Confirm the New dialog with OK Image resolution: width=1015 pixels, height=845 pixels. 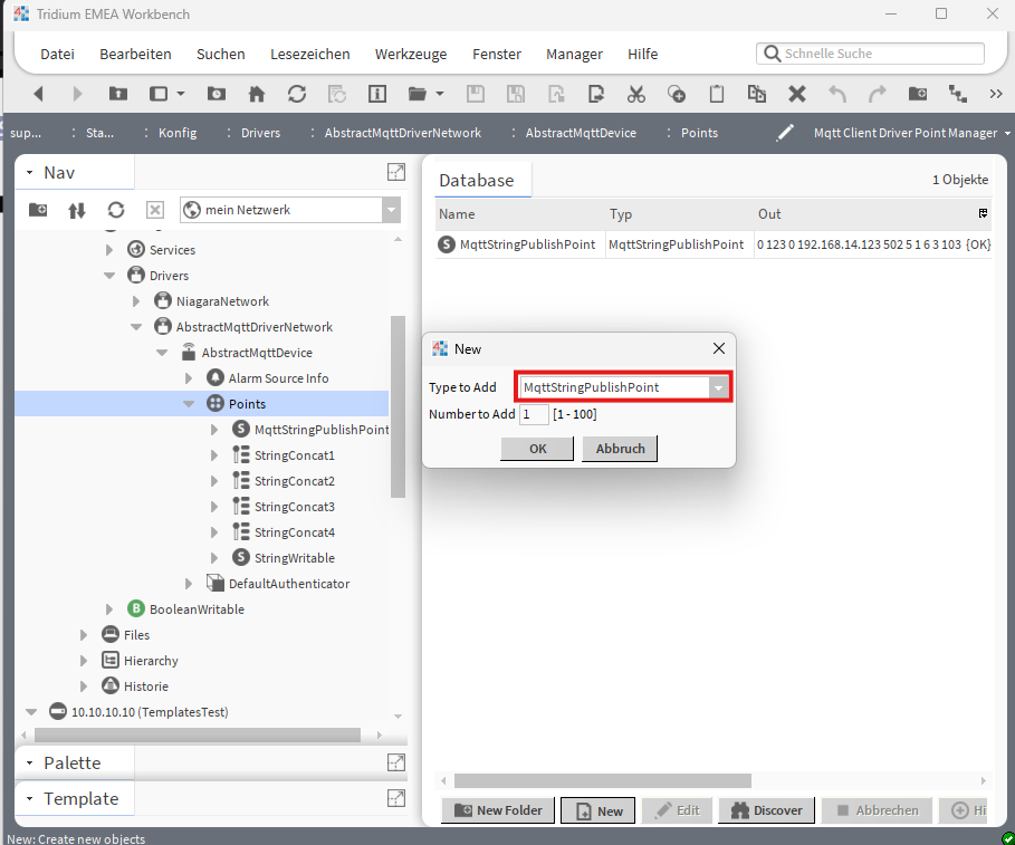pyautogui.click(x=537, y=449)
